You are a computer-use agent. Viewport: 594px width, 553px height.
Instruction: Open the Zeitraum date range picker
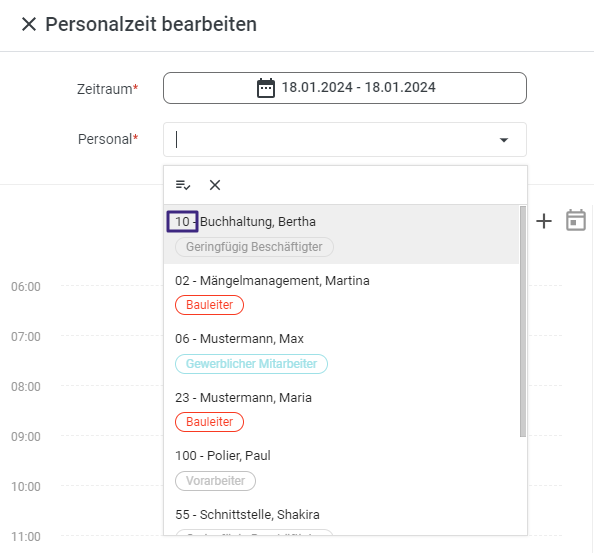point(345,88)
